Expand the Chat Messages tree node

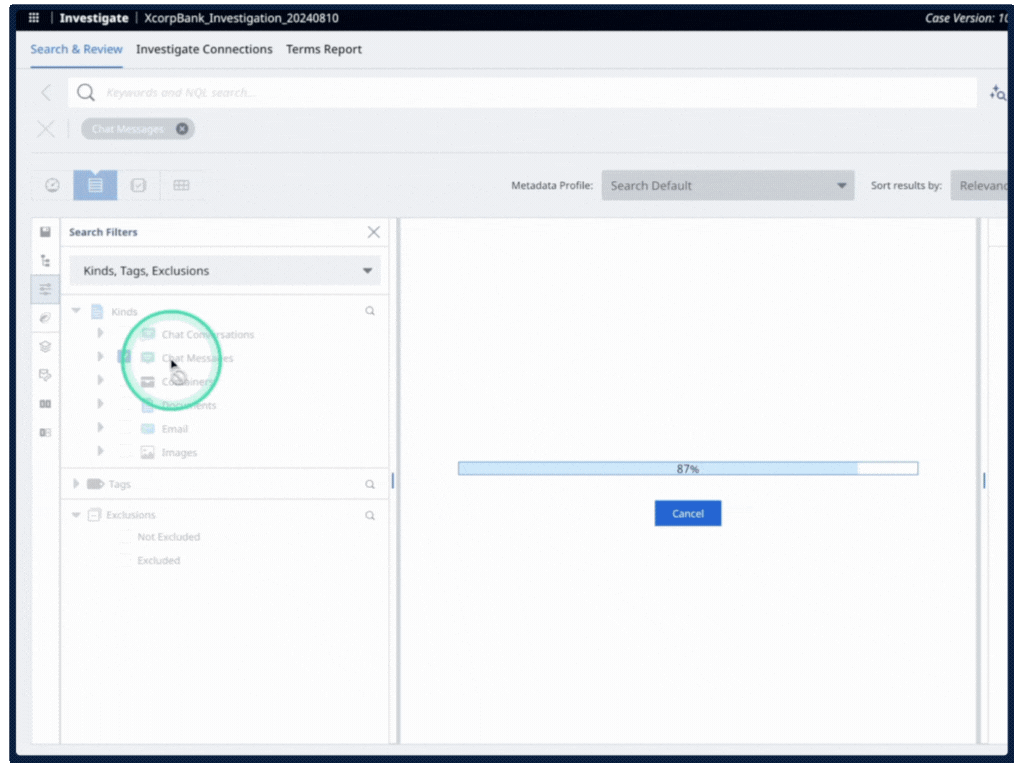tap(100, 357)
